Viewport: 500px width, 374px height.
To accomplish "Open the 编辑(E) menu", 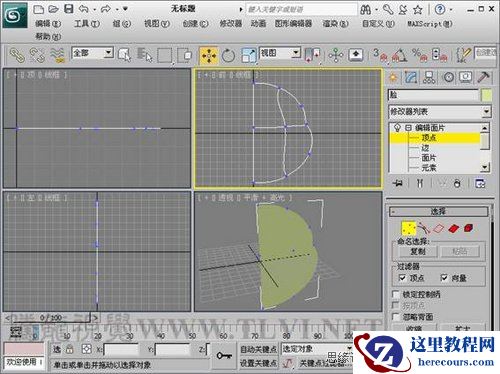I will click(48, 23).
